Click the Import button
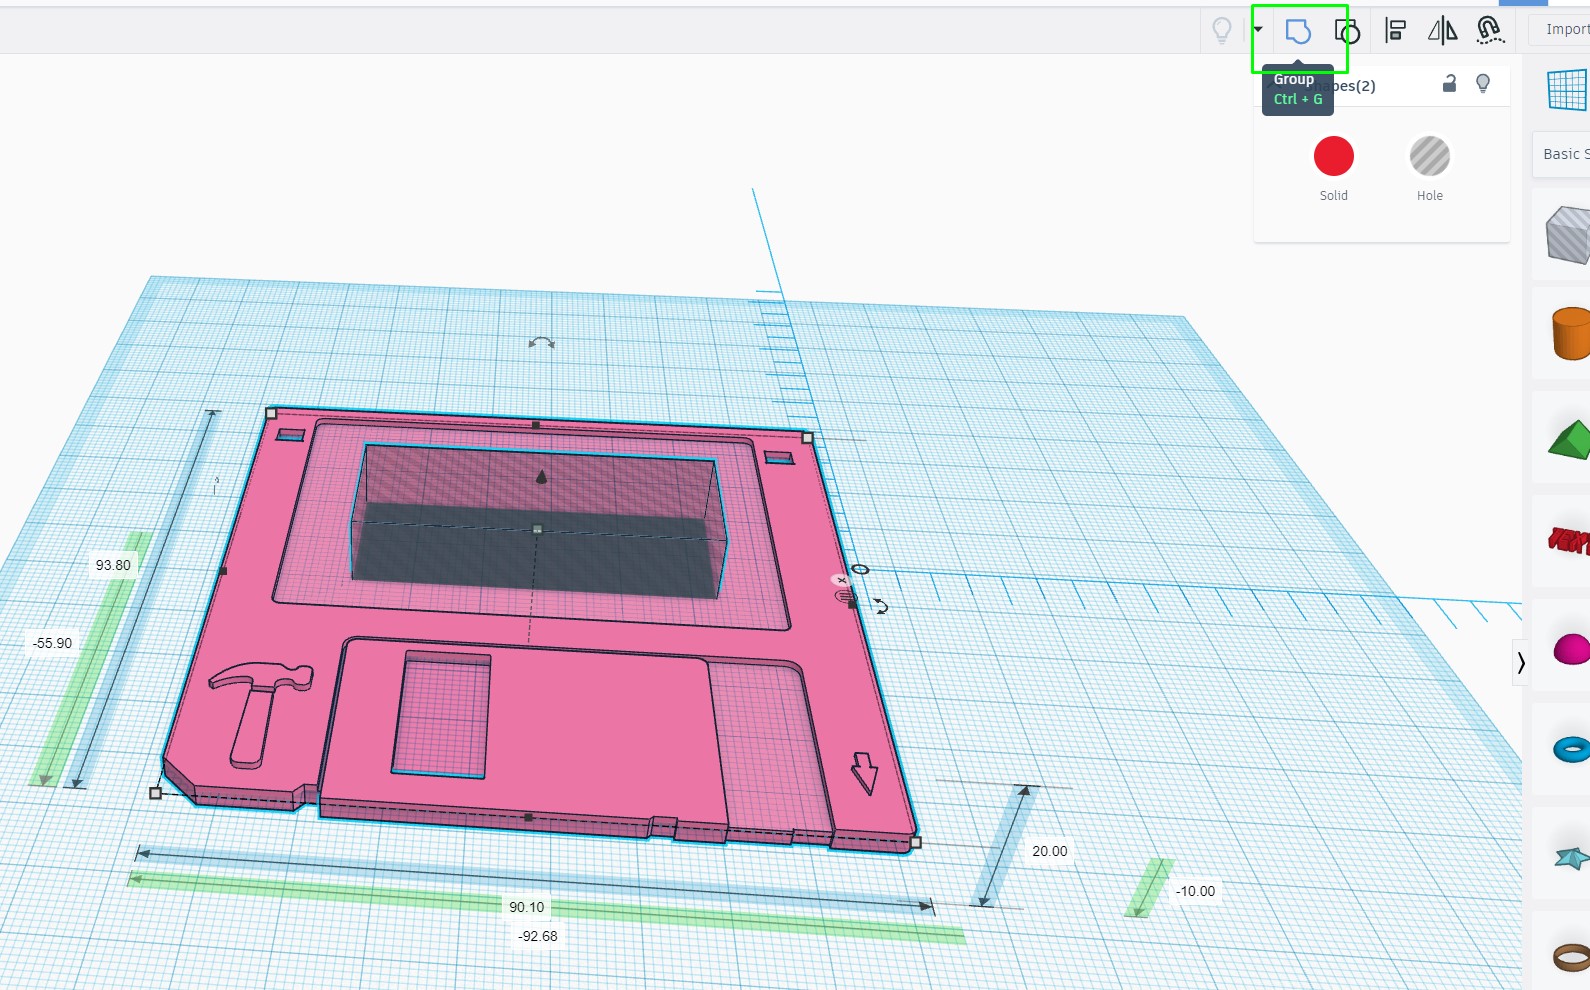This screenshot has height=990, width=1590. 1563,29
